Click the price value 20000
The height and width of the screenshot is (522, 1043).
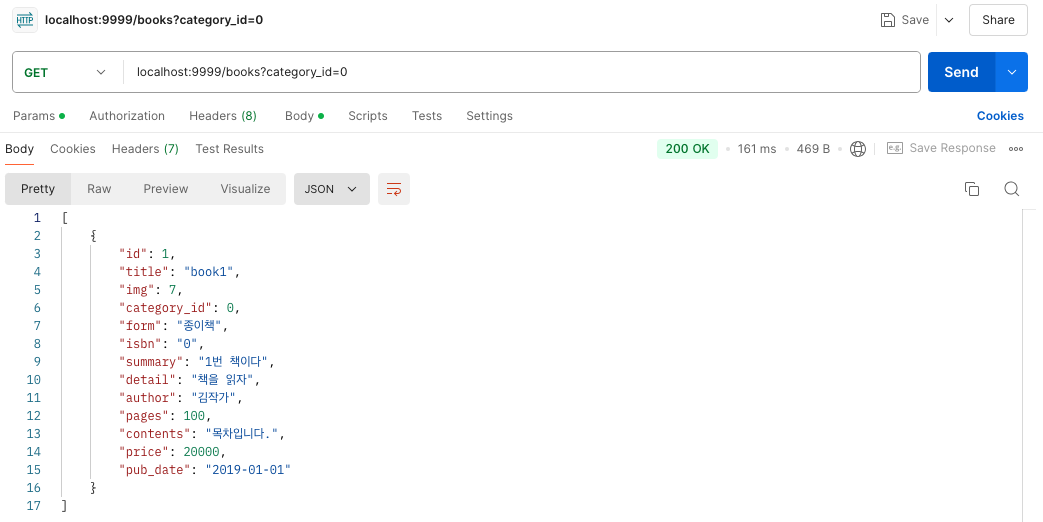point(202,452)
